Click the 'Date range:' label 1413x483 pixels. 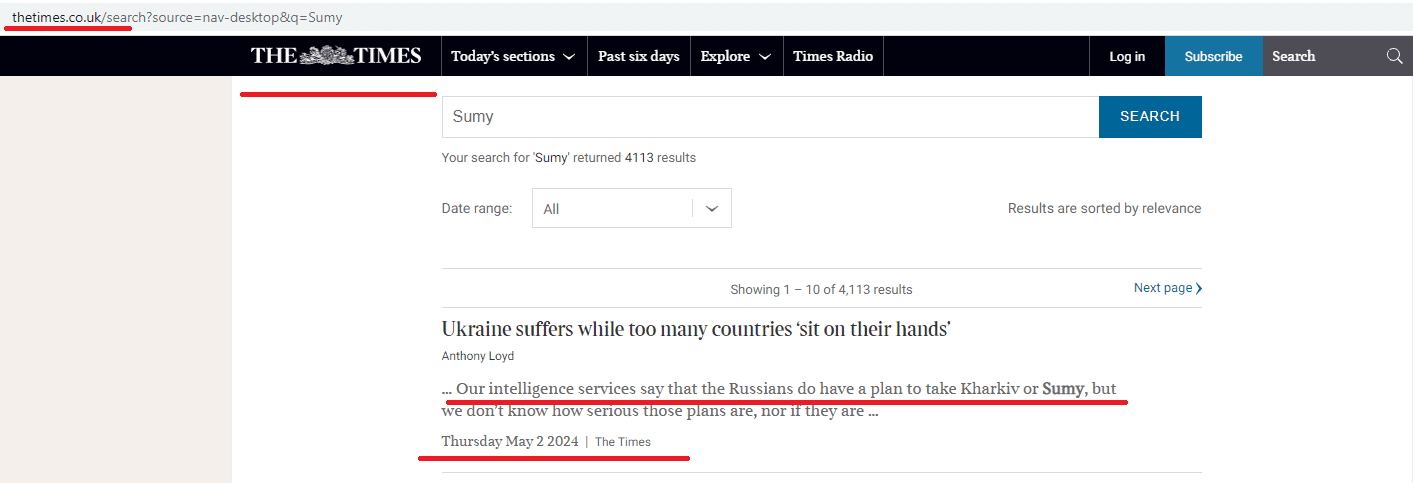pos(477,208)
